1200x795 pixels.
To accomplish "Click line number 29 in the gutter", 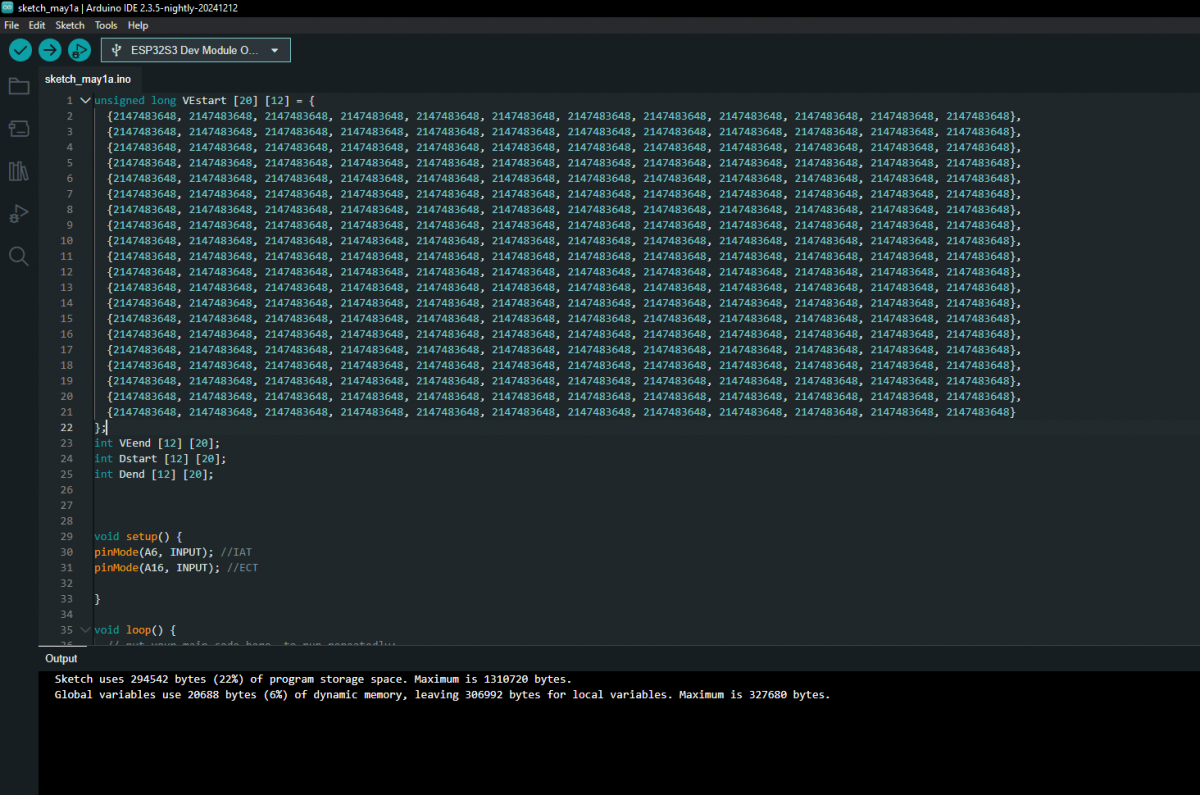I will 66,537.
